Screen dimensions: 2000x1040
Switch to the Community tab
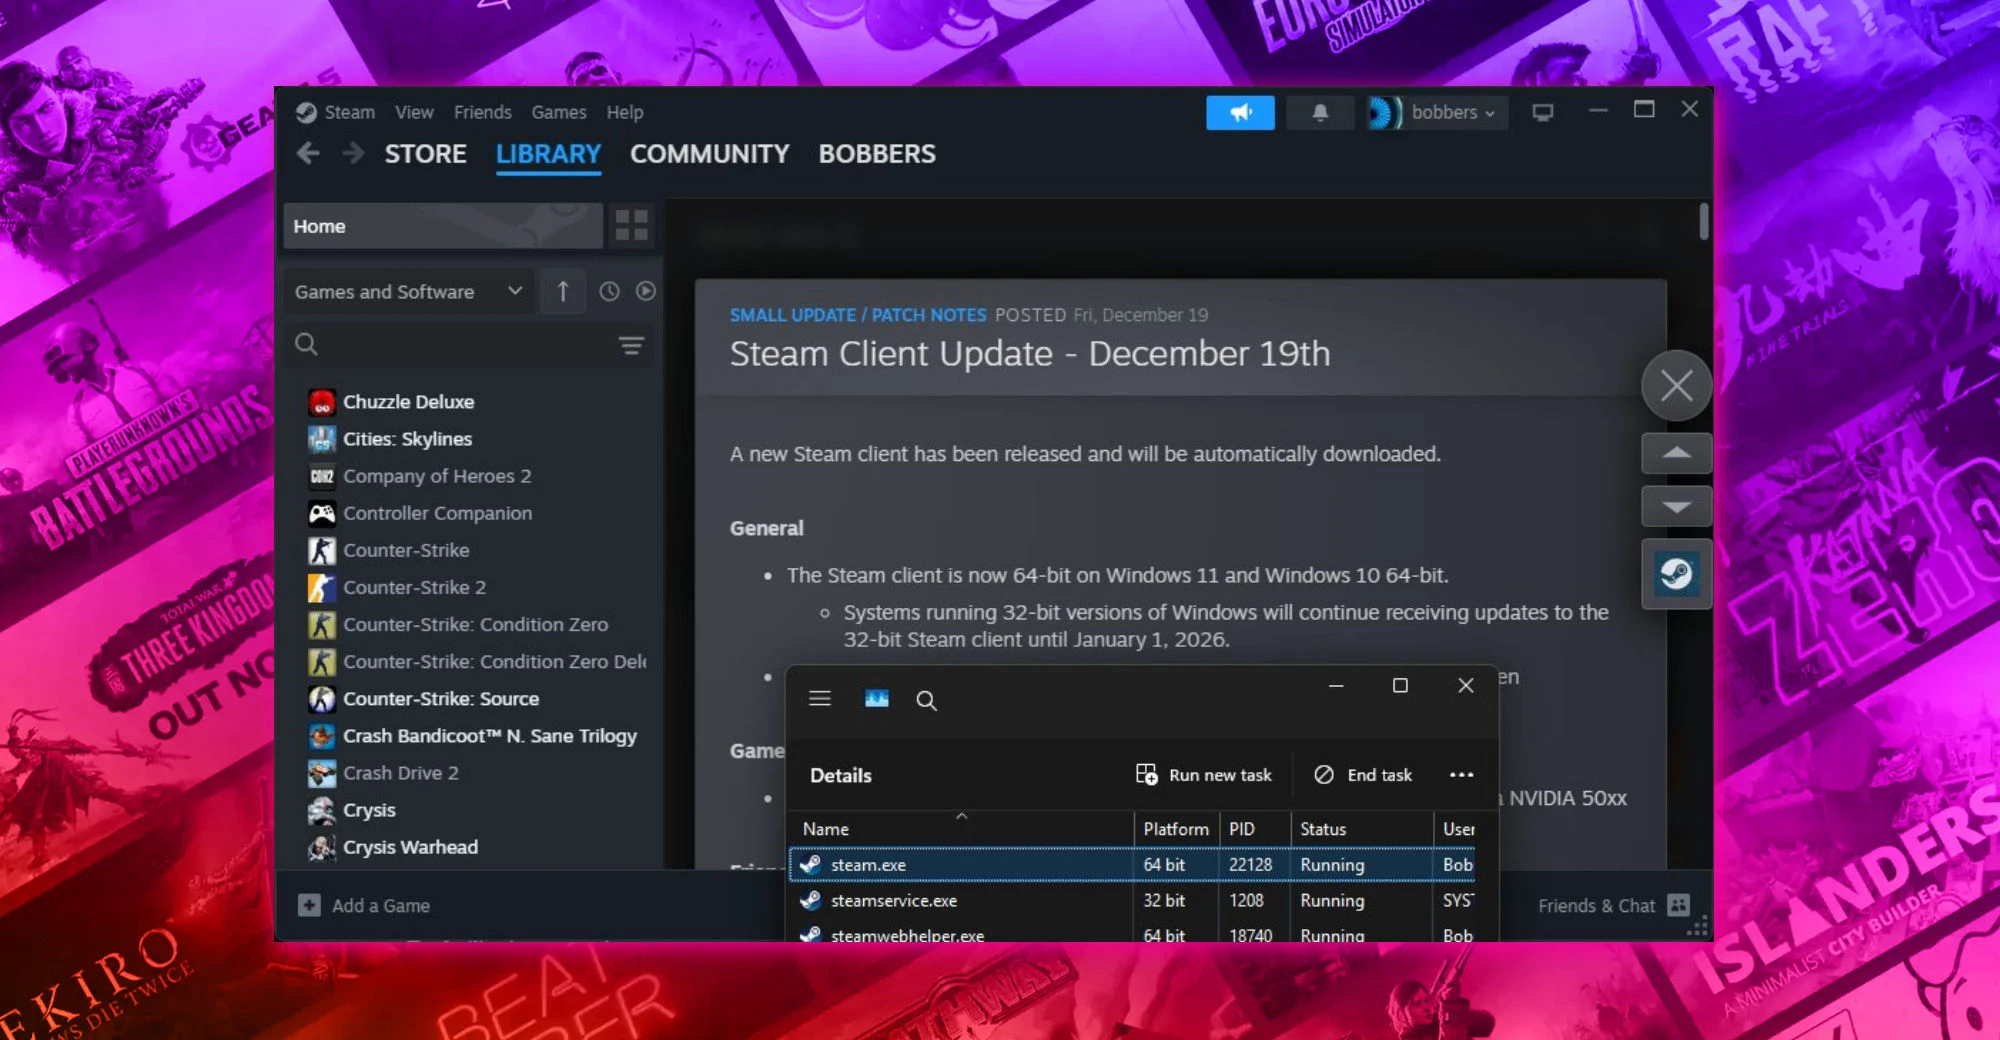coord(709,154)
